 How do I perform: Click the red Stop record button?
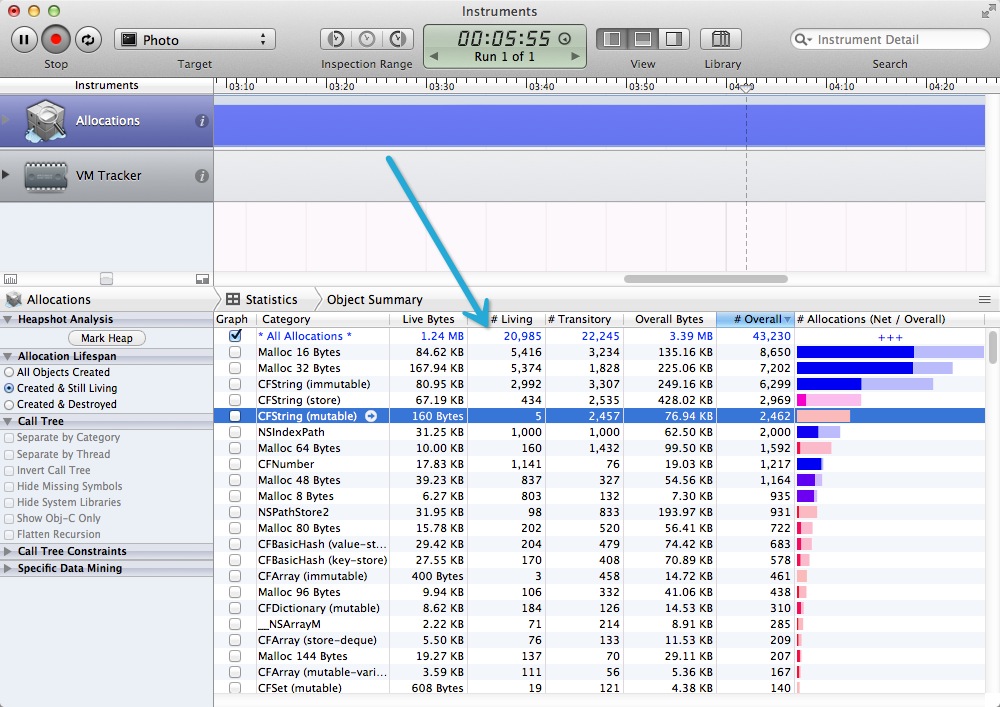[55, 40]
